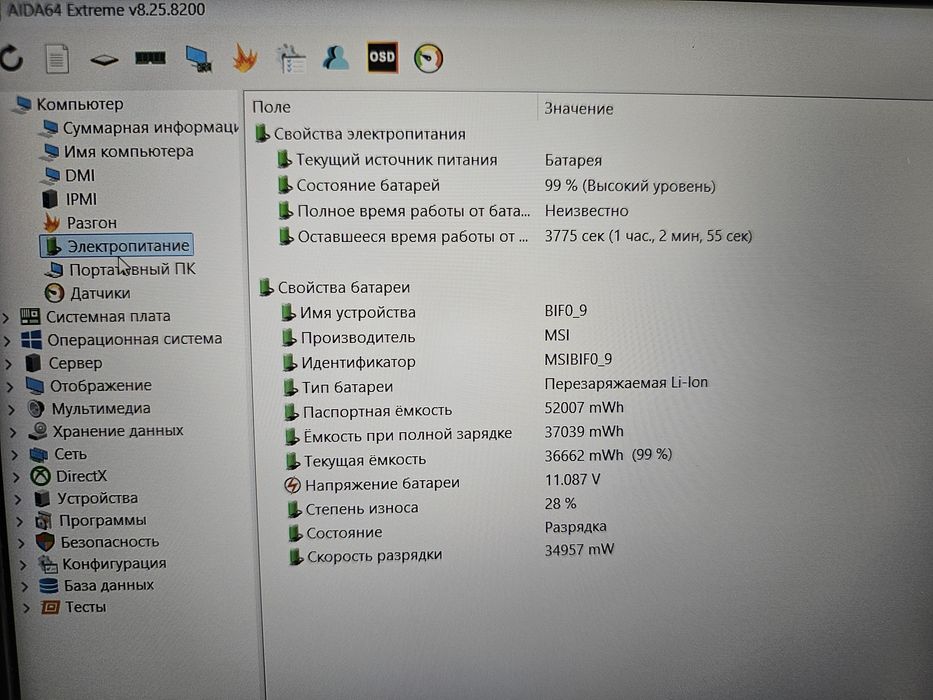Click the 36662 mWh current capacity value
The width and height of the screenshot is (933, 700).
coord(608,455)
